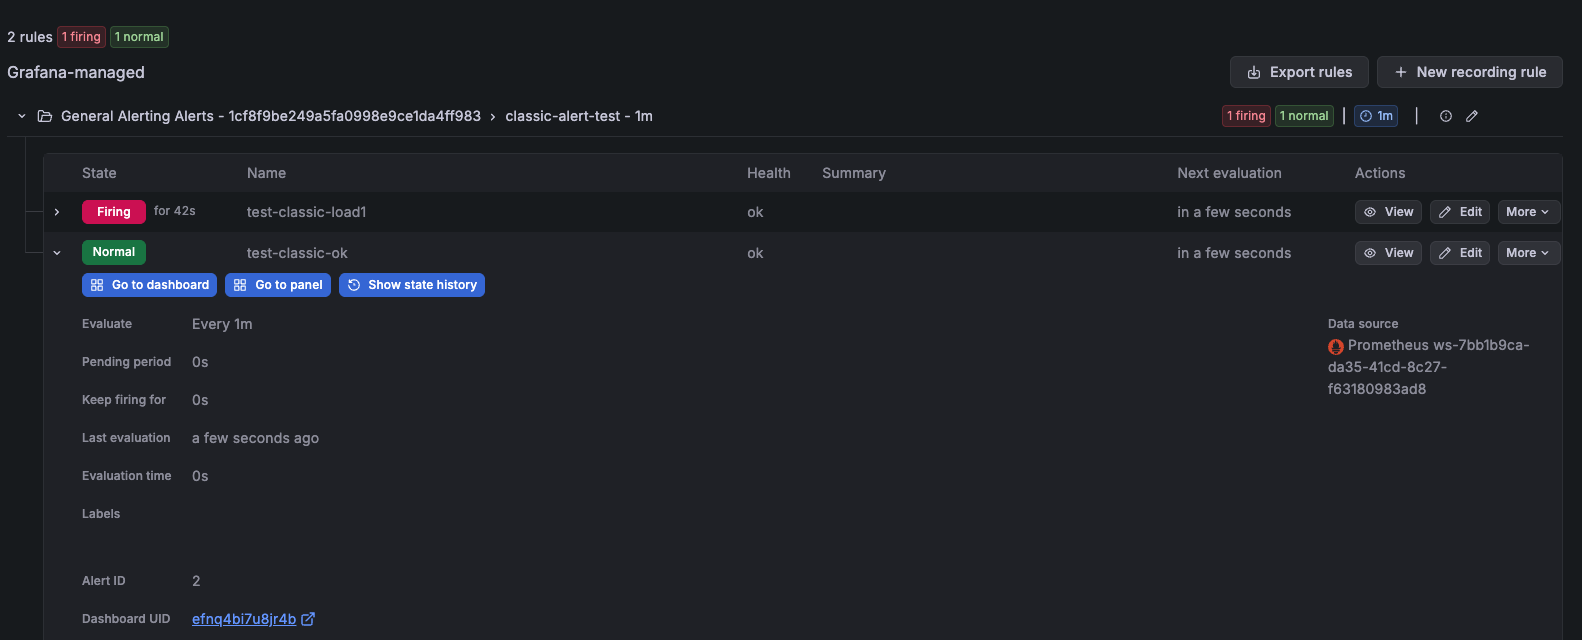Image resolution: width=1582 pixels, height=640 pixels.
Task: Click the Name column header
Action: click(x=266, y=173)
